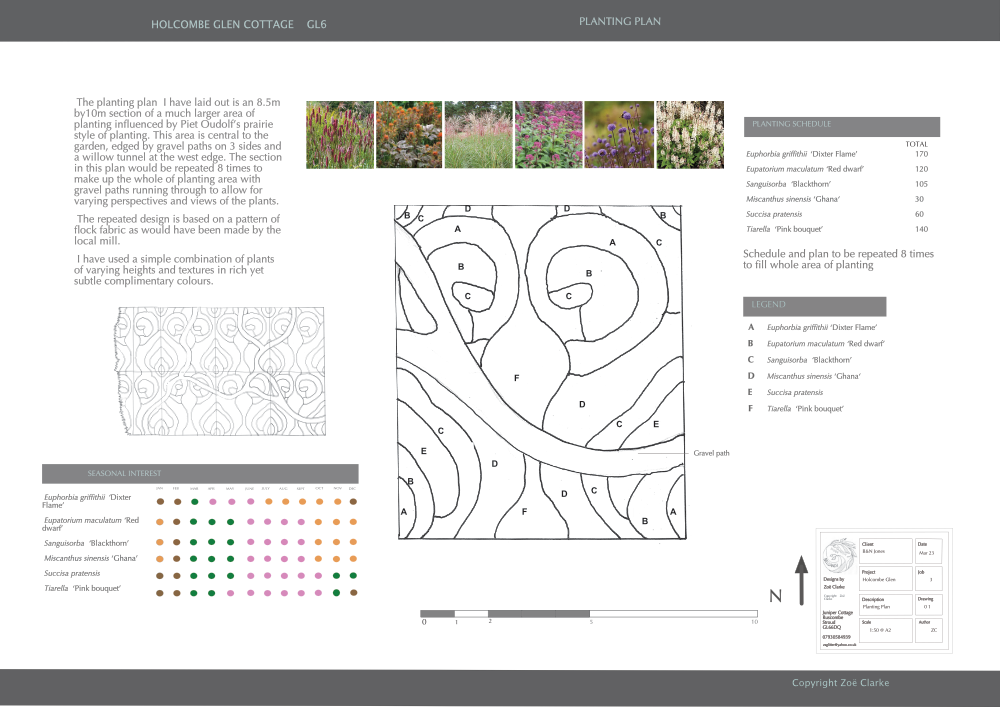Select the letter F zone on the planting plan

[x=517, y=378]
